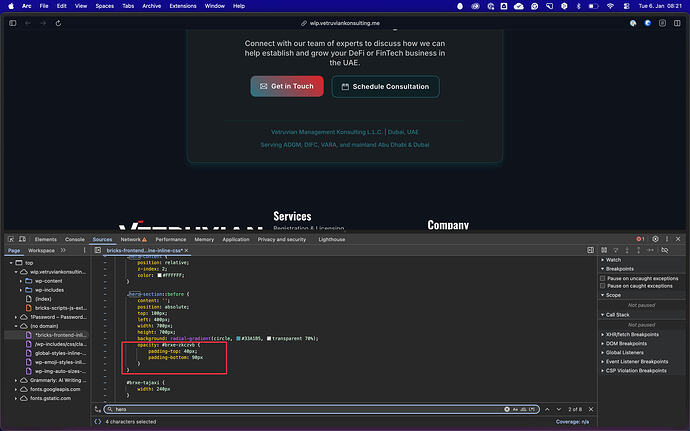Click the Get in Touch button
This screenshot has height=431, width=690.
287,86
